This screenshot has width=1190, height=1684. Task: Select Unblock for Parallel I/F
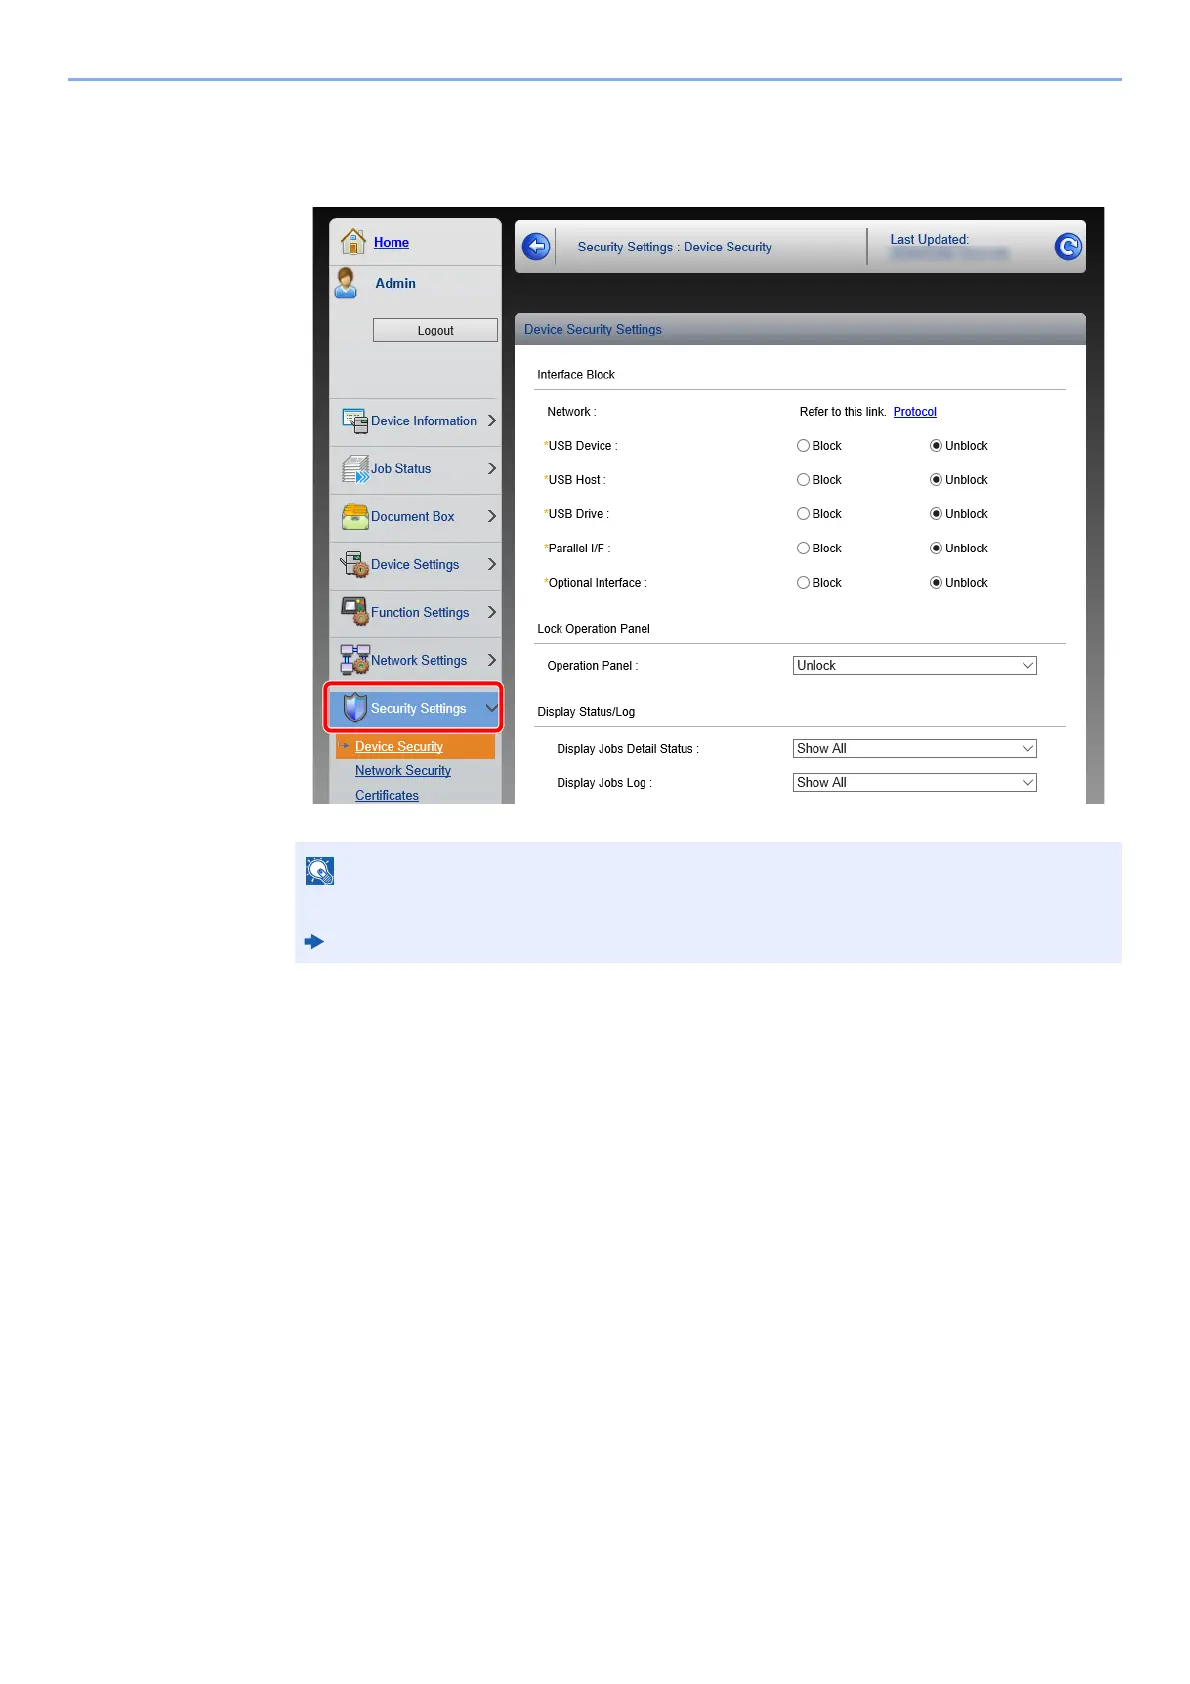point(936,548)
